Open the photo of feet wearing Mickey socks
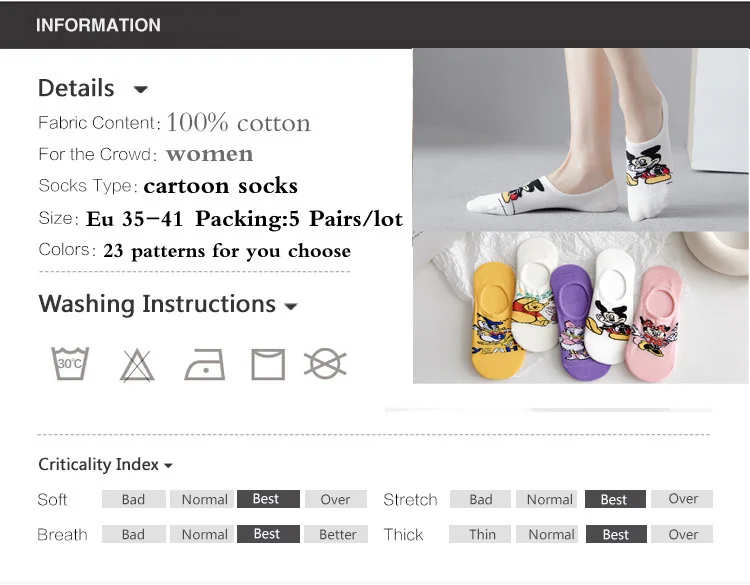The image size is (750, 585). click(581, 140)
